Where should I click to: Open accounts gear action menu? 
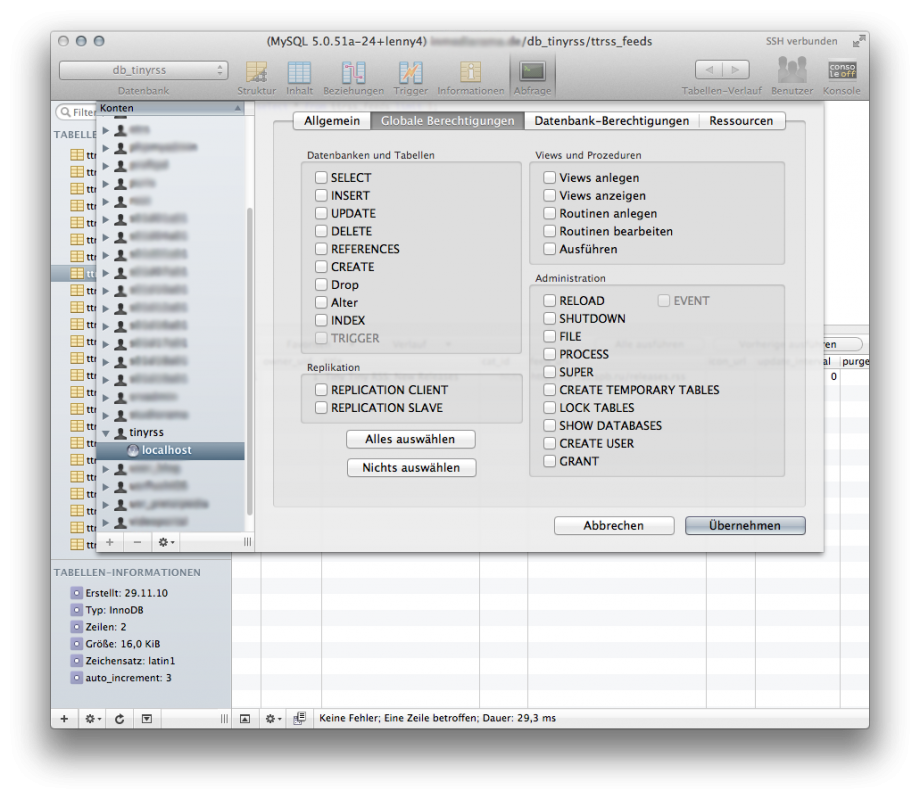166,542
